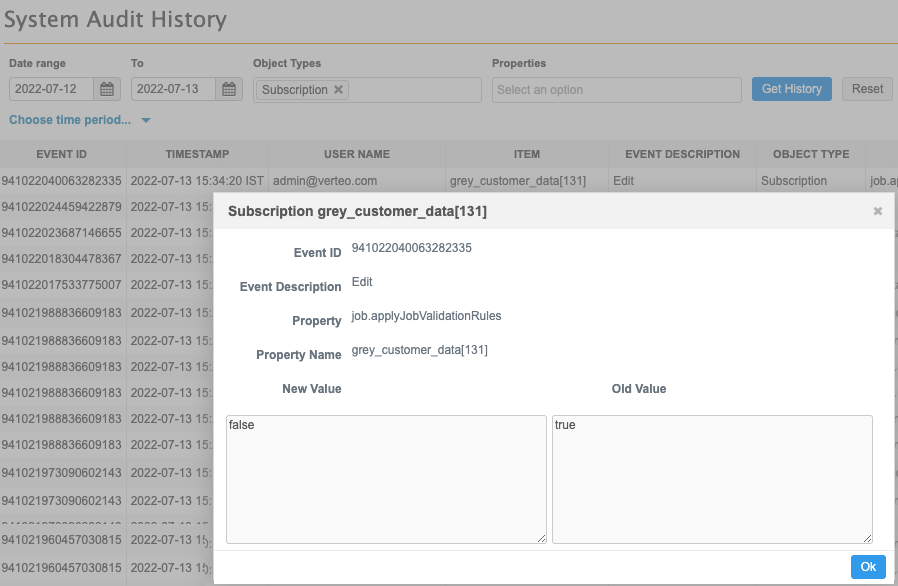Confirm dialog with Ok button
This screenshot has width=898, height=586.
click(x=867, y=567)
